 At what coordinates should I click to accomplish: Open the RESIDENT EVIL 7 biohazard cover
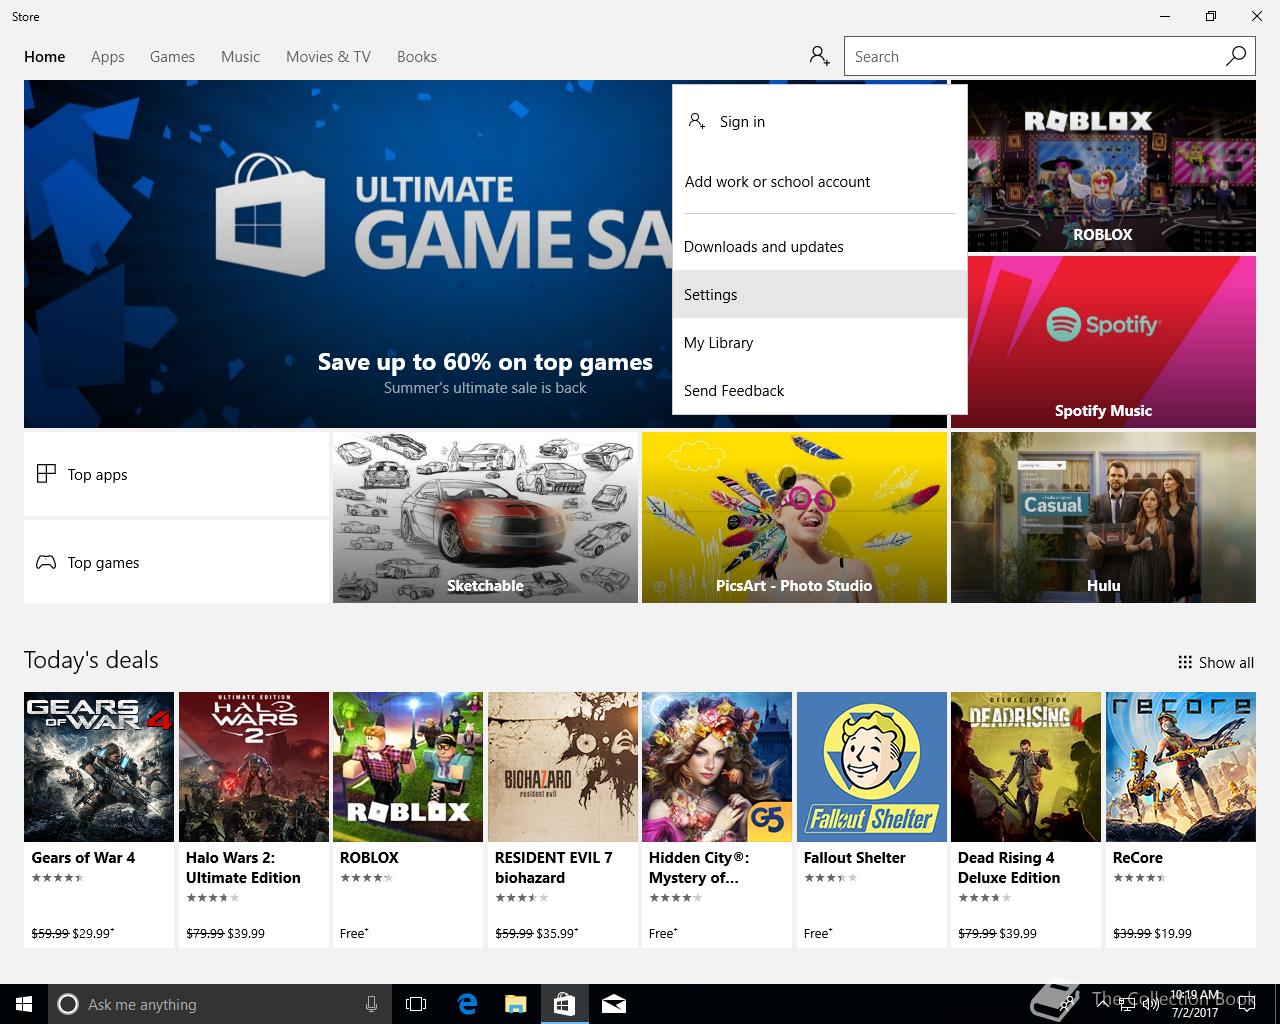563,767
